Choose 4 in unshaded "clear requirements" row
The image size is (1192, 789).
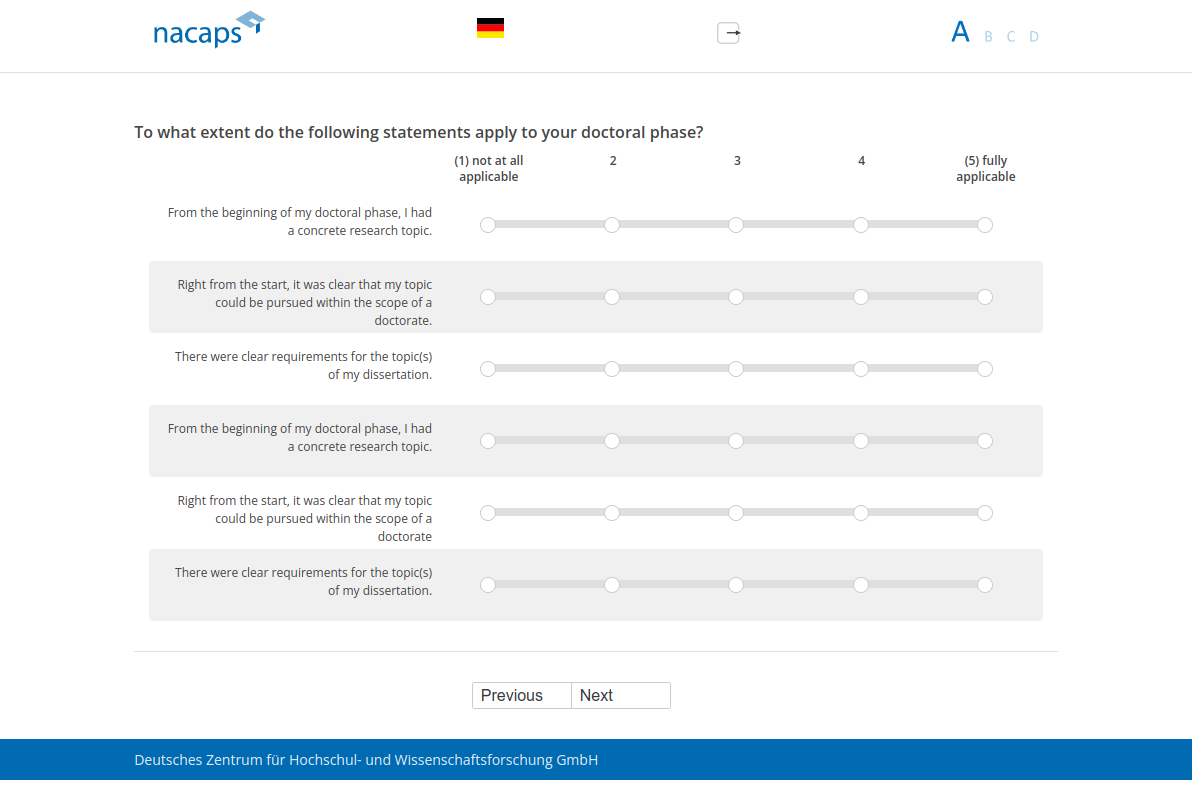[861, 369]
